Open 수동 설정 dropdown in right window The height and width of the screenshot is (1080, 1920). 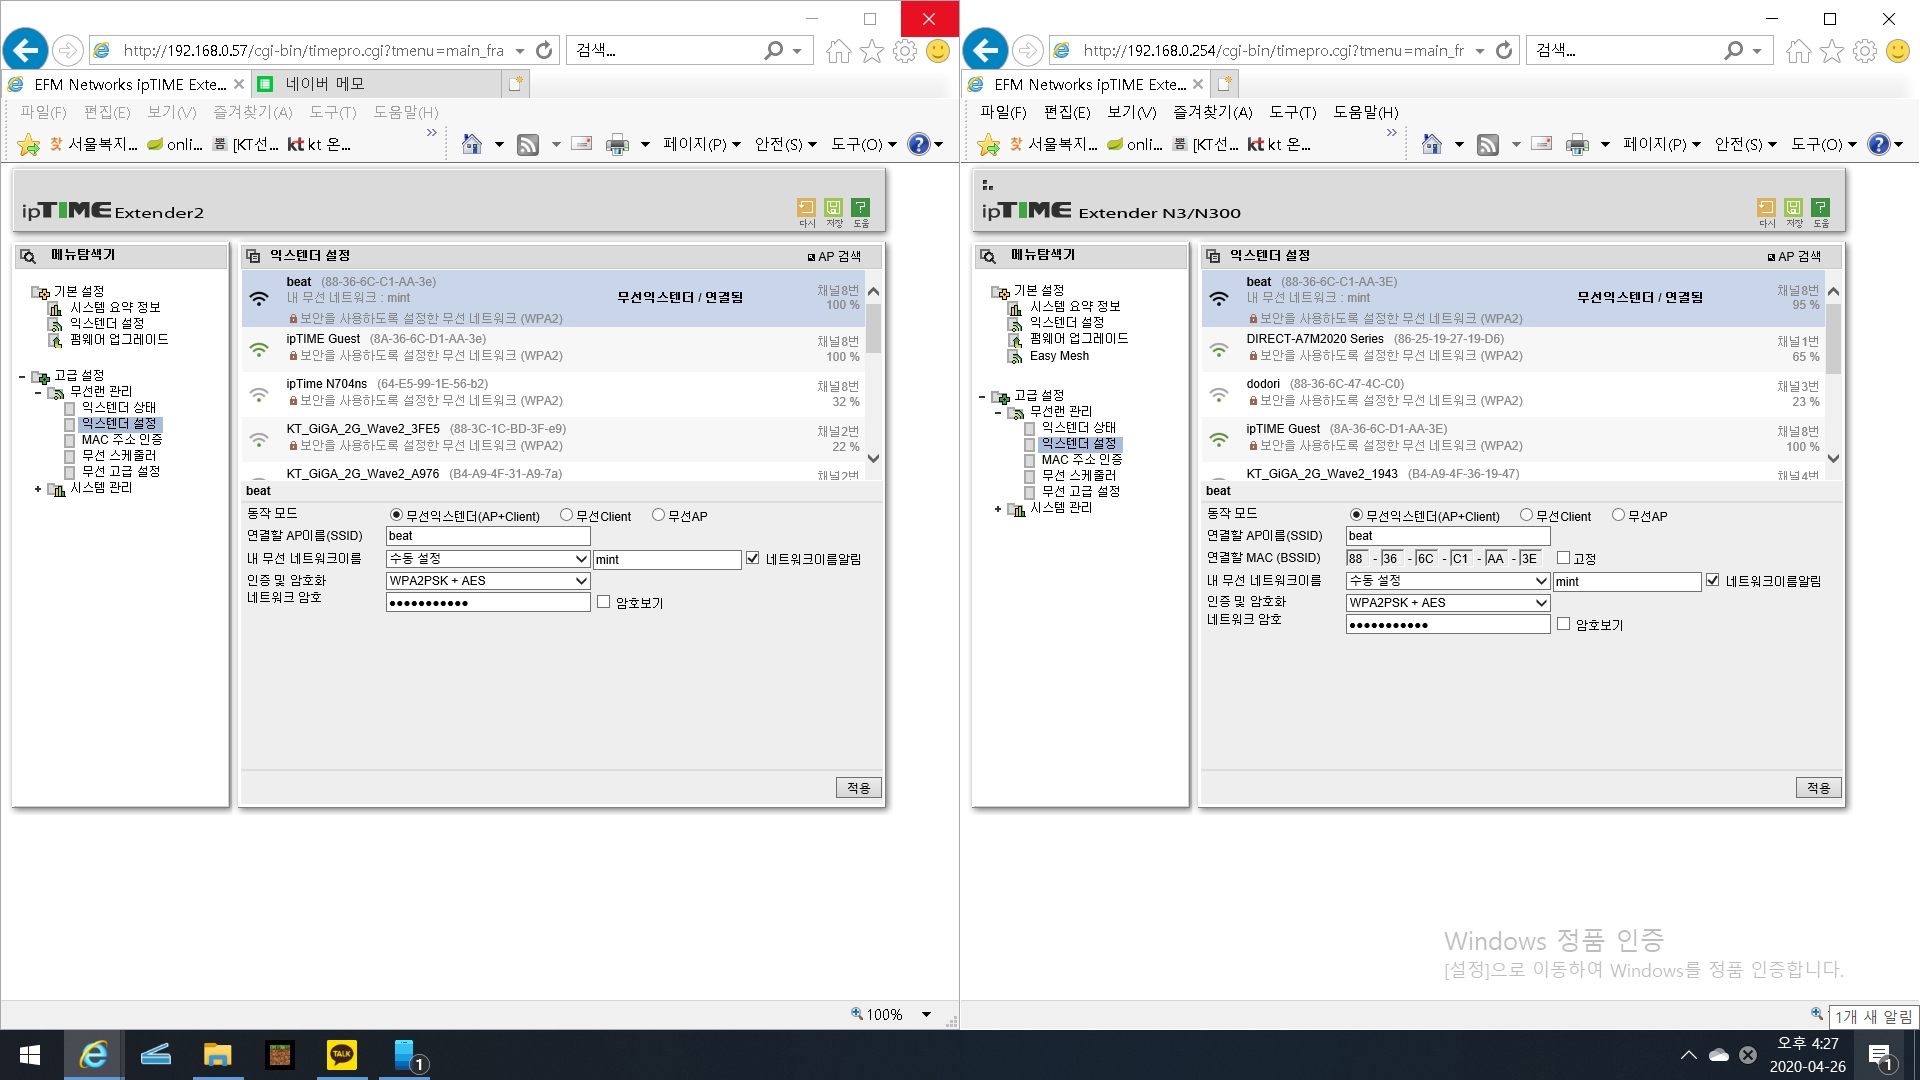[x=1448, y=581]
